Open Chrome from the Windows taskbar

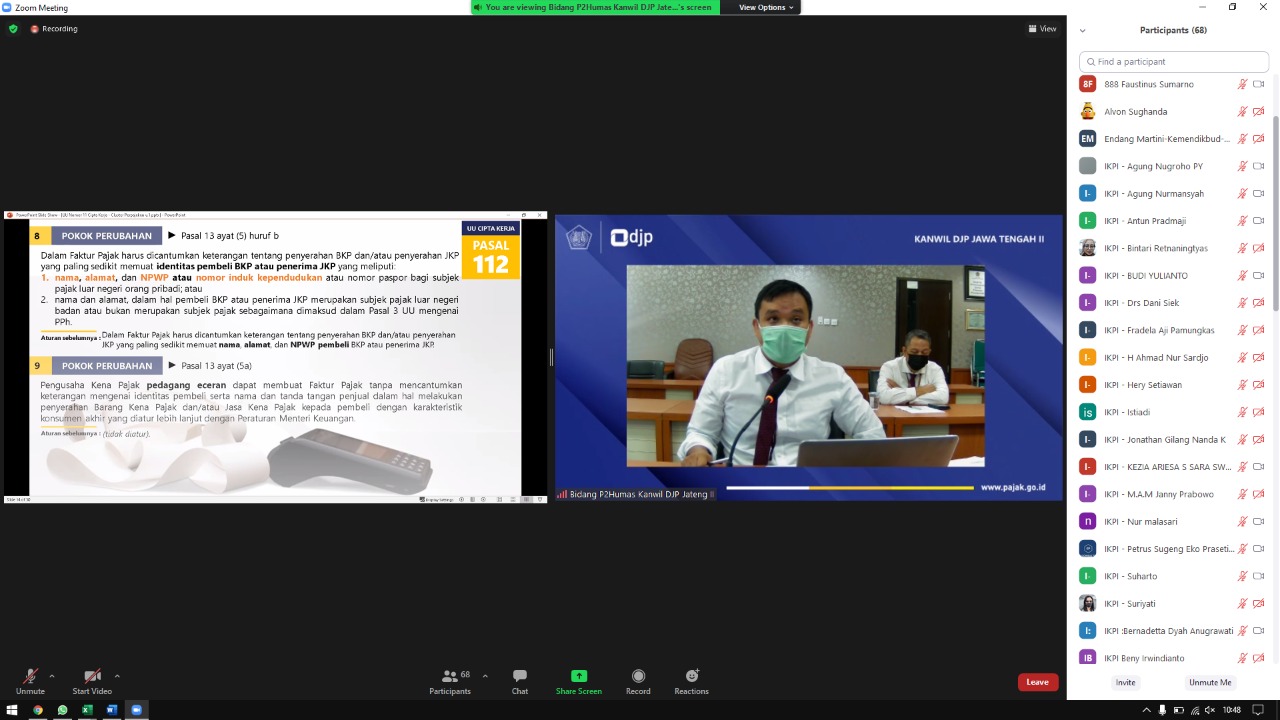coord(38,710)
